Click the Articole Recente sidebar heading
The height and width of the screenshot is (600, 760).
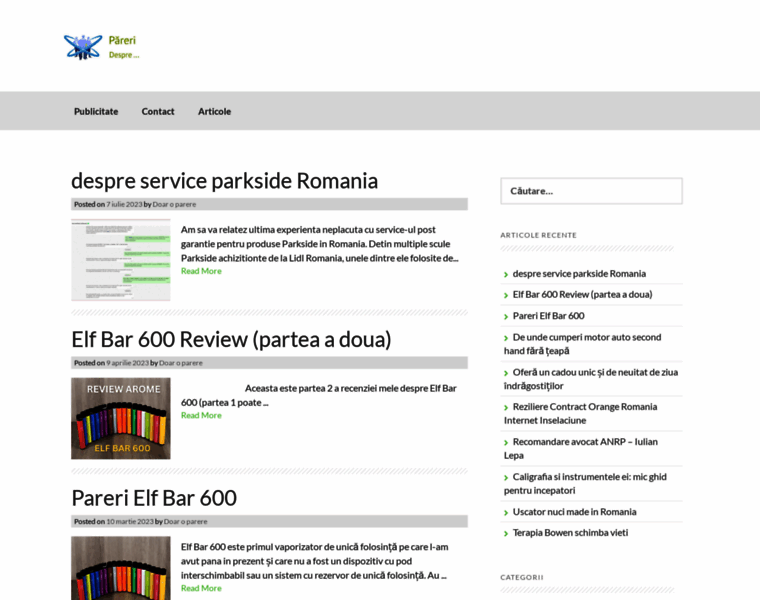[x=538, y=235]
